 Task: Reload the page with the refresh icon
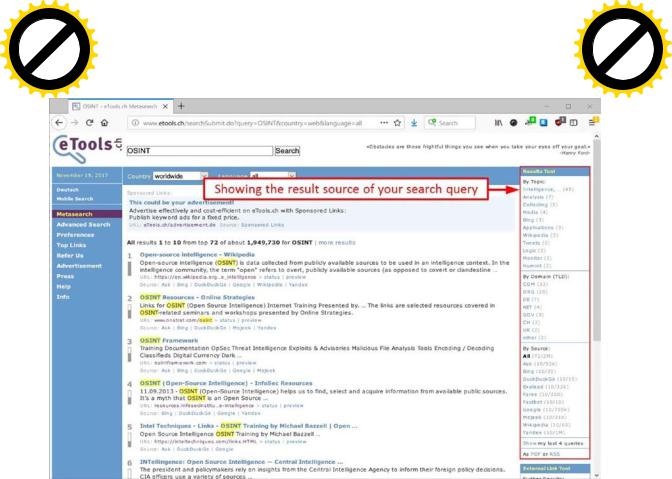(x=90, y=123)
